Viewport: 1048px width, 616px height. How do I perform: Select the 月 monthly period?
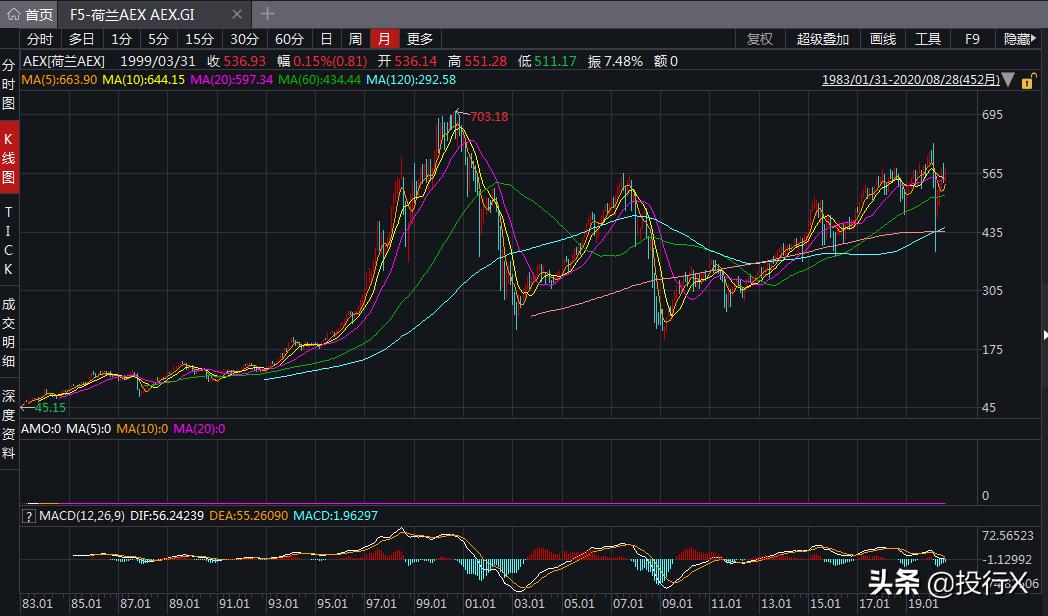click(x=384, y=39)
